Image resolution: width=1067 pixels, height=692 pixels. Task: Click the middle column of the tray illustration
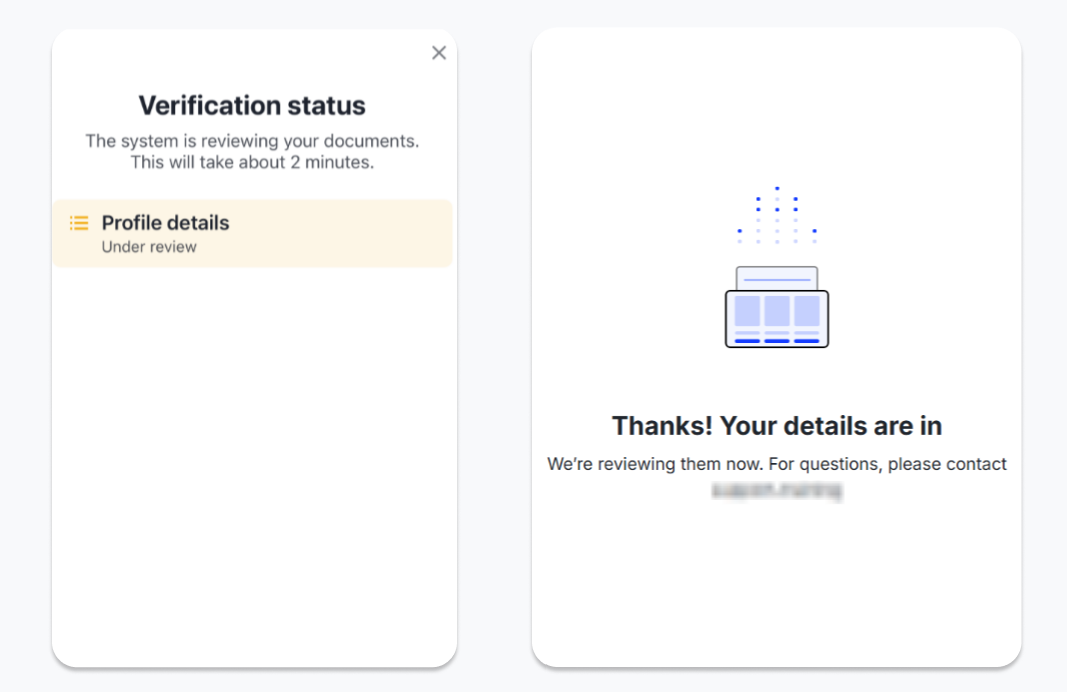coord(777,311)
